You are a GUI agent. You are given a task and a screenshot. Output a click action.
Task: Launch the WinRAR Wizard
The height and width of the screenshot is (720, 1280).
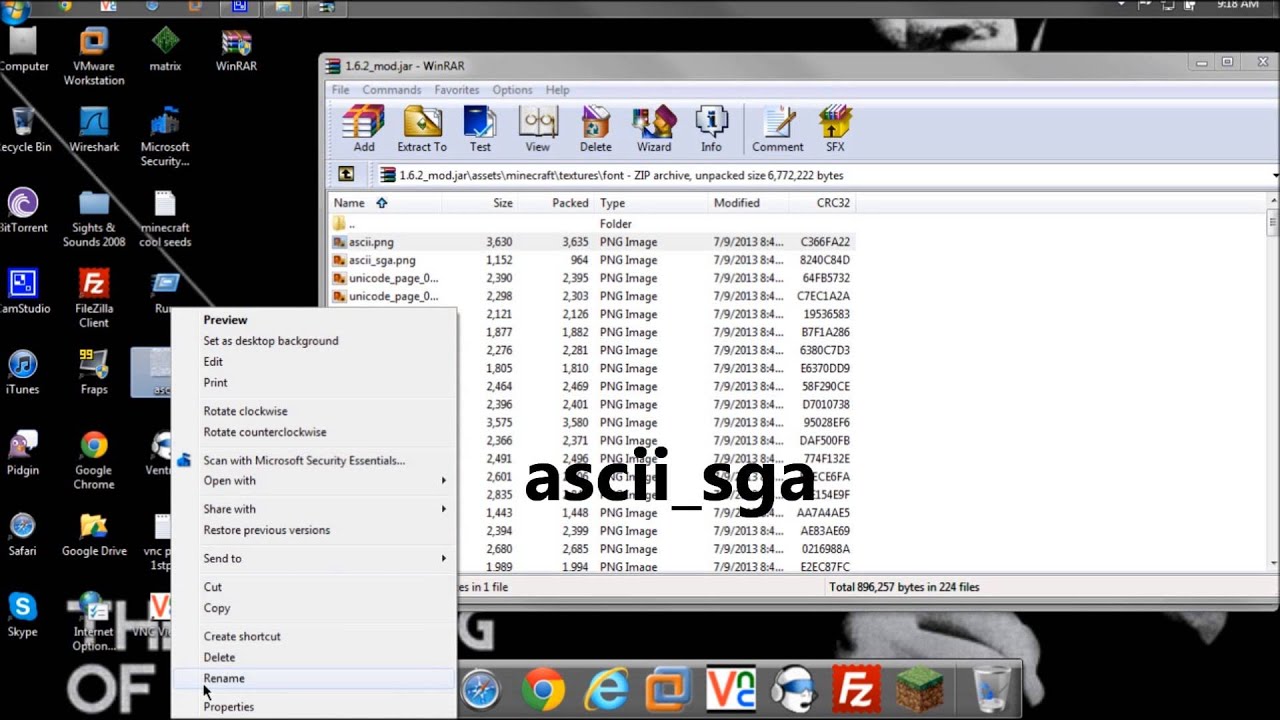654,129
